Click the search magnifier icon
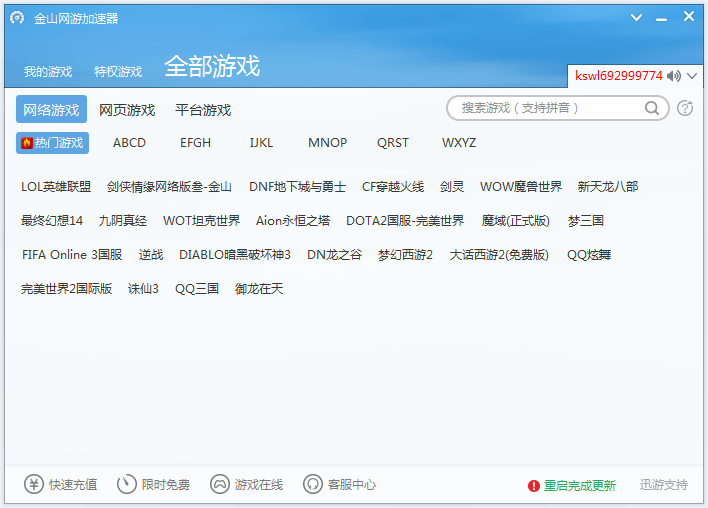 [652, 108]
